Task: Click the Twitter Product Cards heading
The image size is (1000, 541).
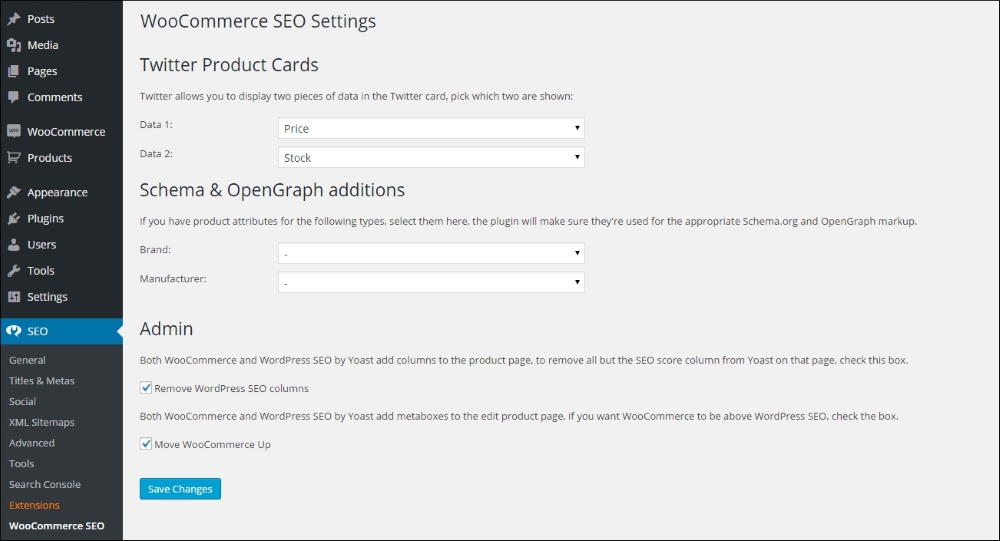Action: point(229,64)
